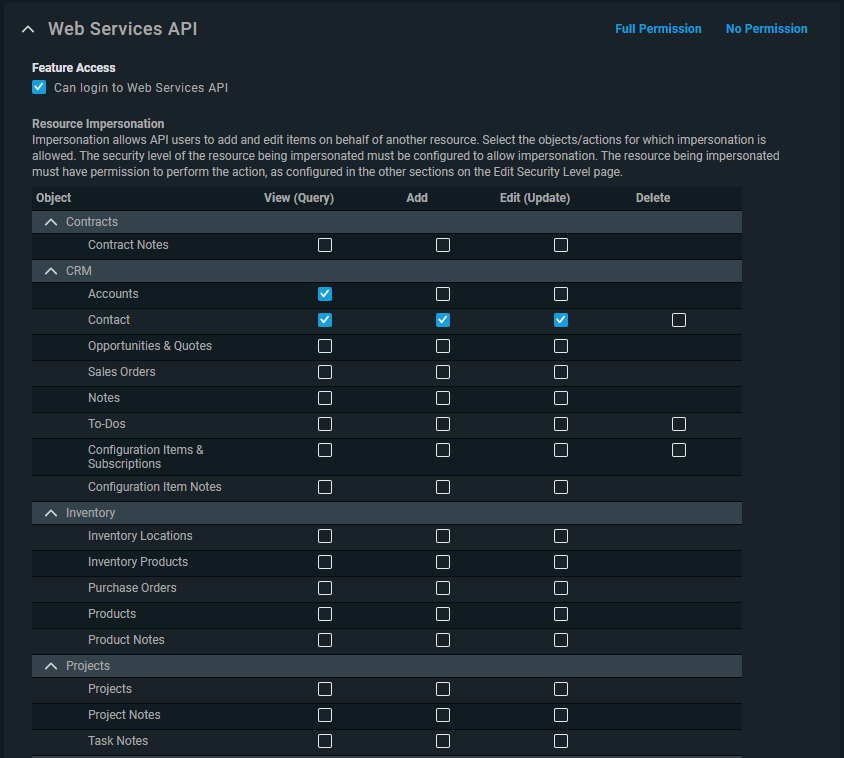Click the Full Permission link

pyautogui.click(x=658, y=29)
